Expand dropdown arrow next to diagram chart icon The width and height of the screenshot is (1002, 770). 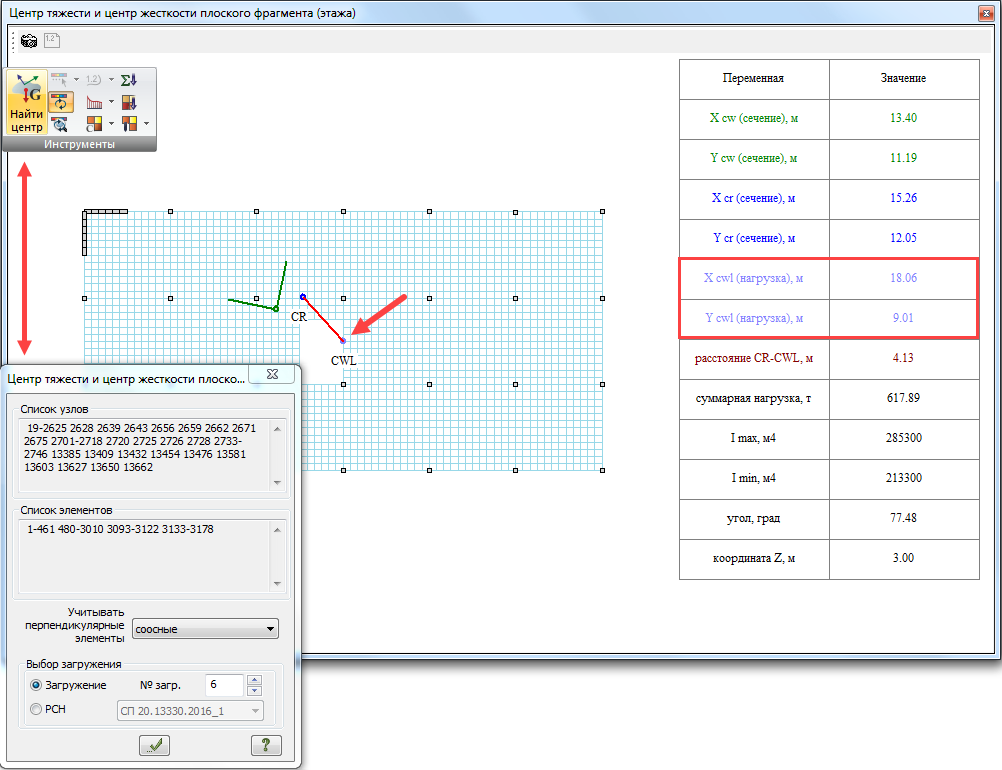(x=112, y=102)
